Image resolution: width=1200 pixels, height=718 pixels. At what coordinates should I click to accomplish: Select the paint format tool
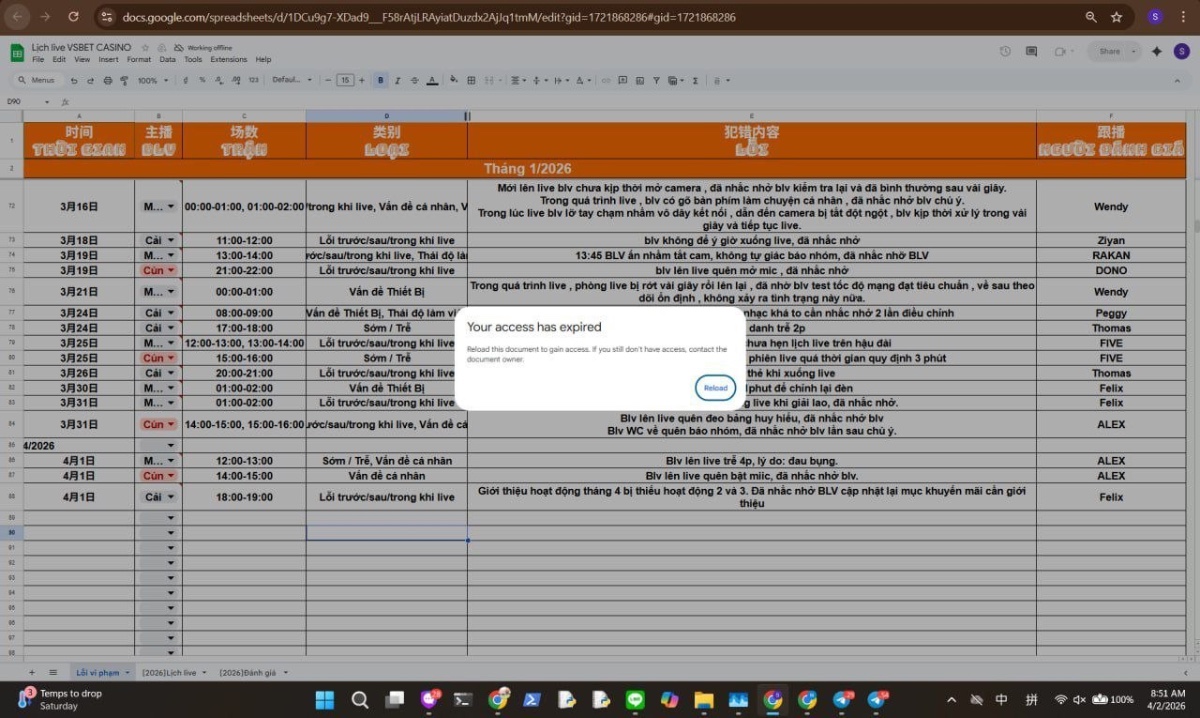click(122, 80)
